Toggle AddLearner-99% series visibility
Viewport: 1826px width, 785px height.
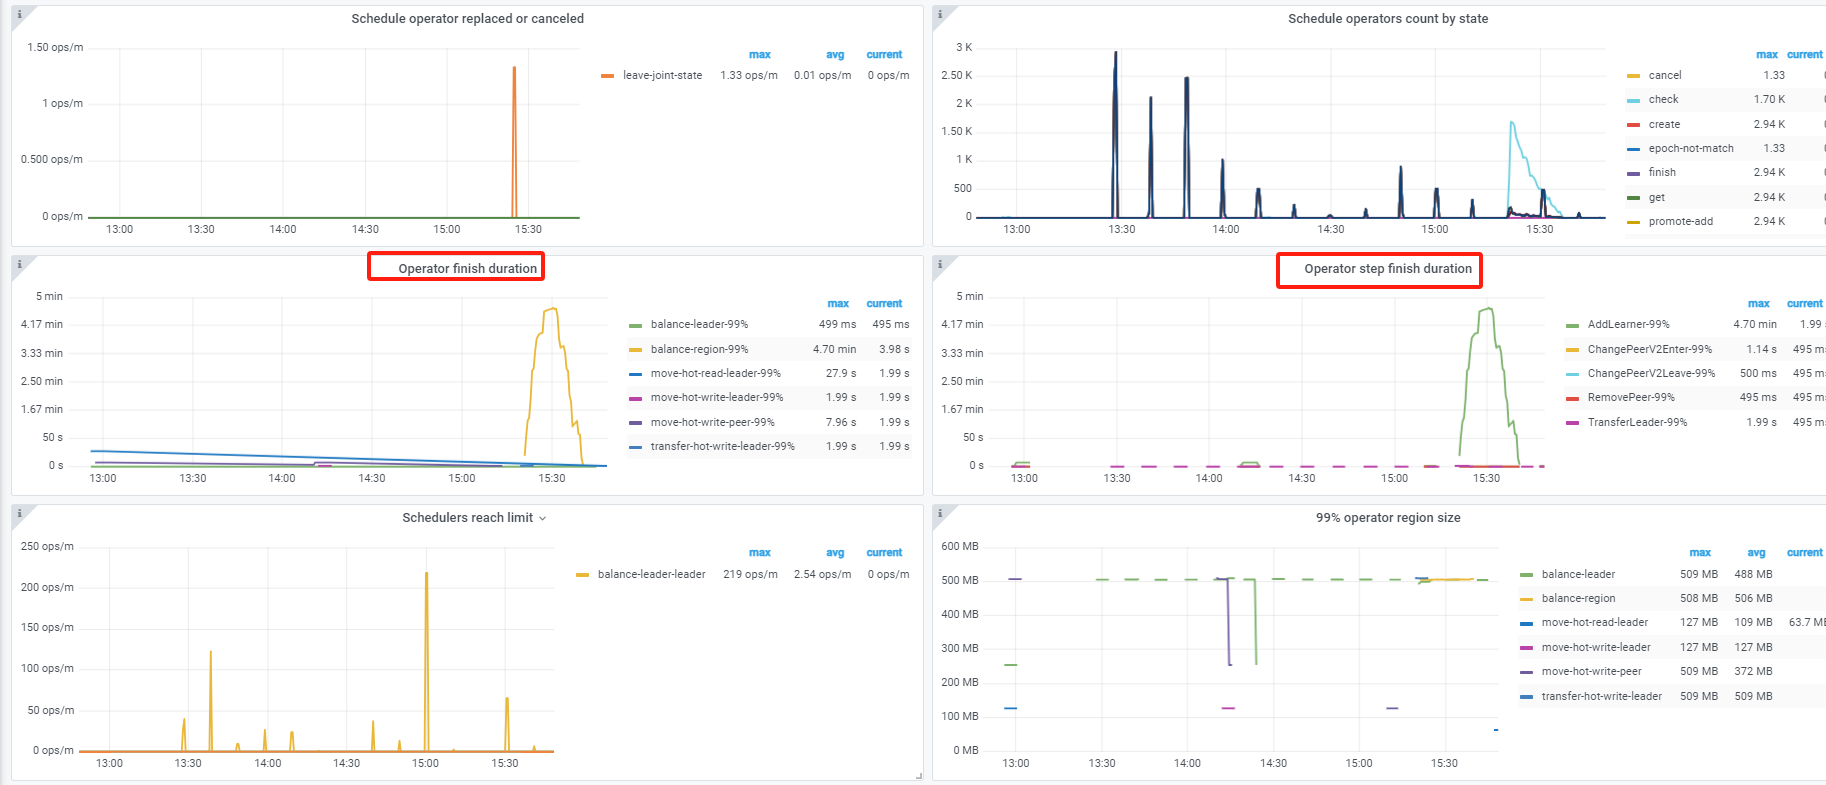(1628, 324)
